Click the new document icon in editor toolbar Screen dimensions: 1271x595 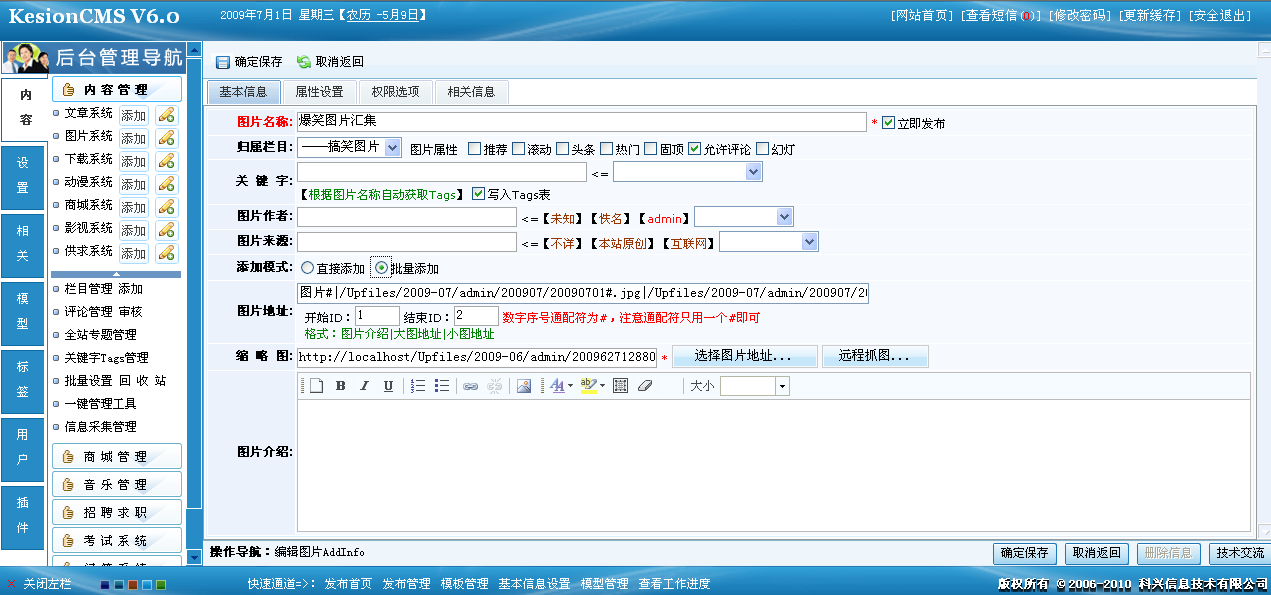316,386
